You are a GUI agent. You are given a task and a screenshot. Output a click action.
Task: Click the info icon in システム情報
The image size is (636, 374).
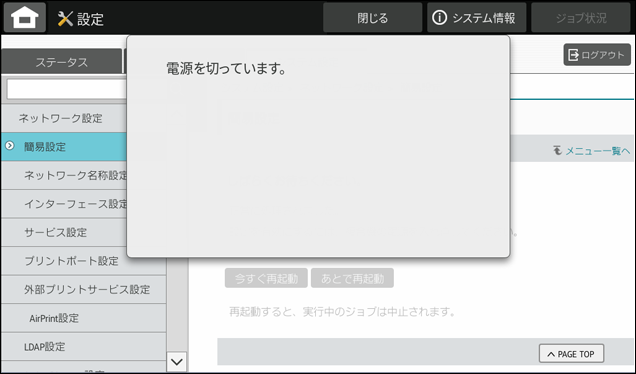pyautogui.click(x=439, y=17)
